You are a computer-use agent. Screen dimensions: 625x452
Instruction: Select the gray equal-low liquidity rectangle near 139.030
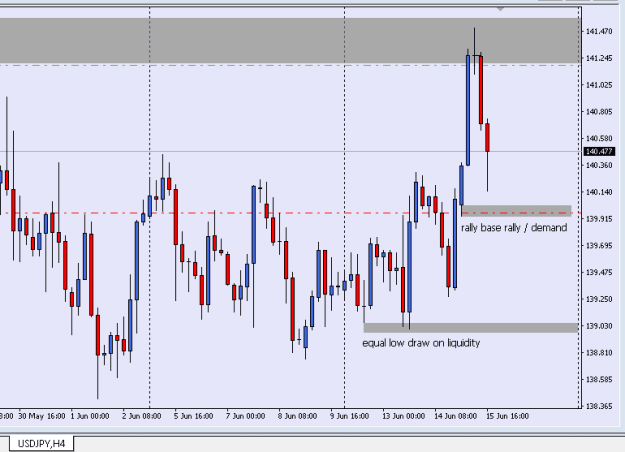[471, 328]
